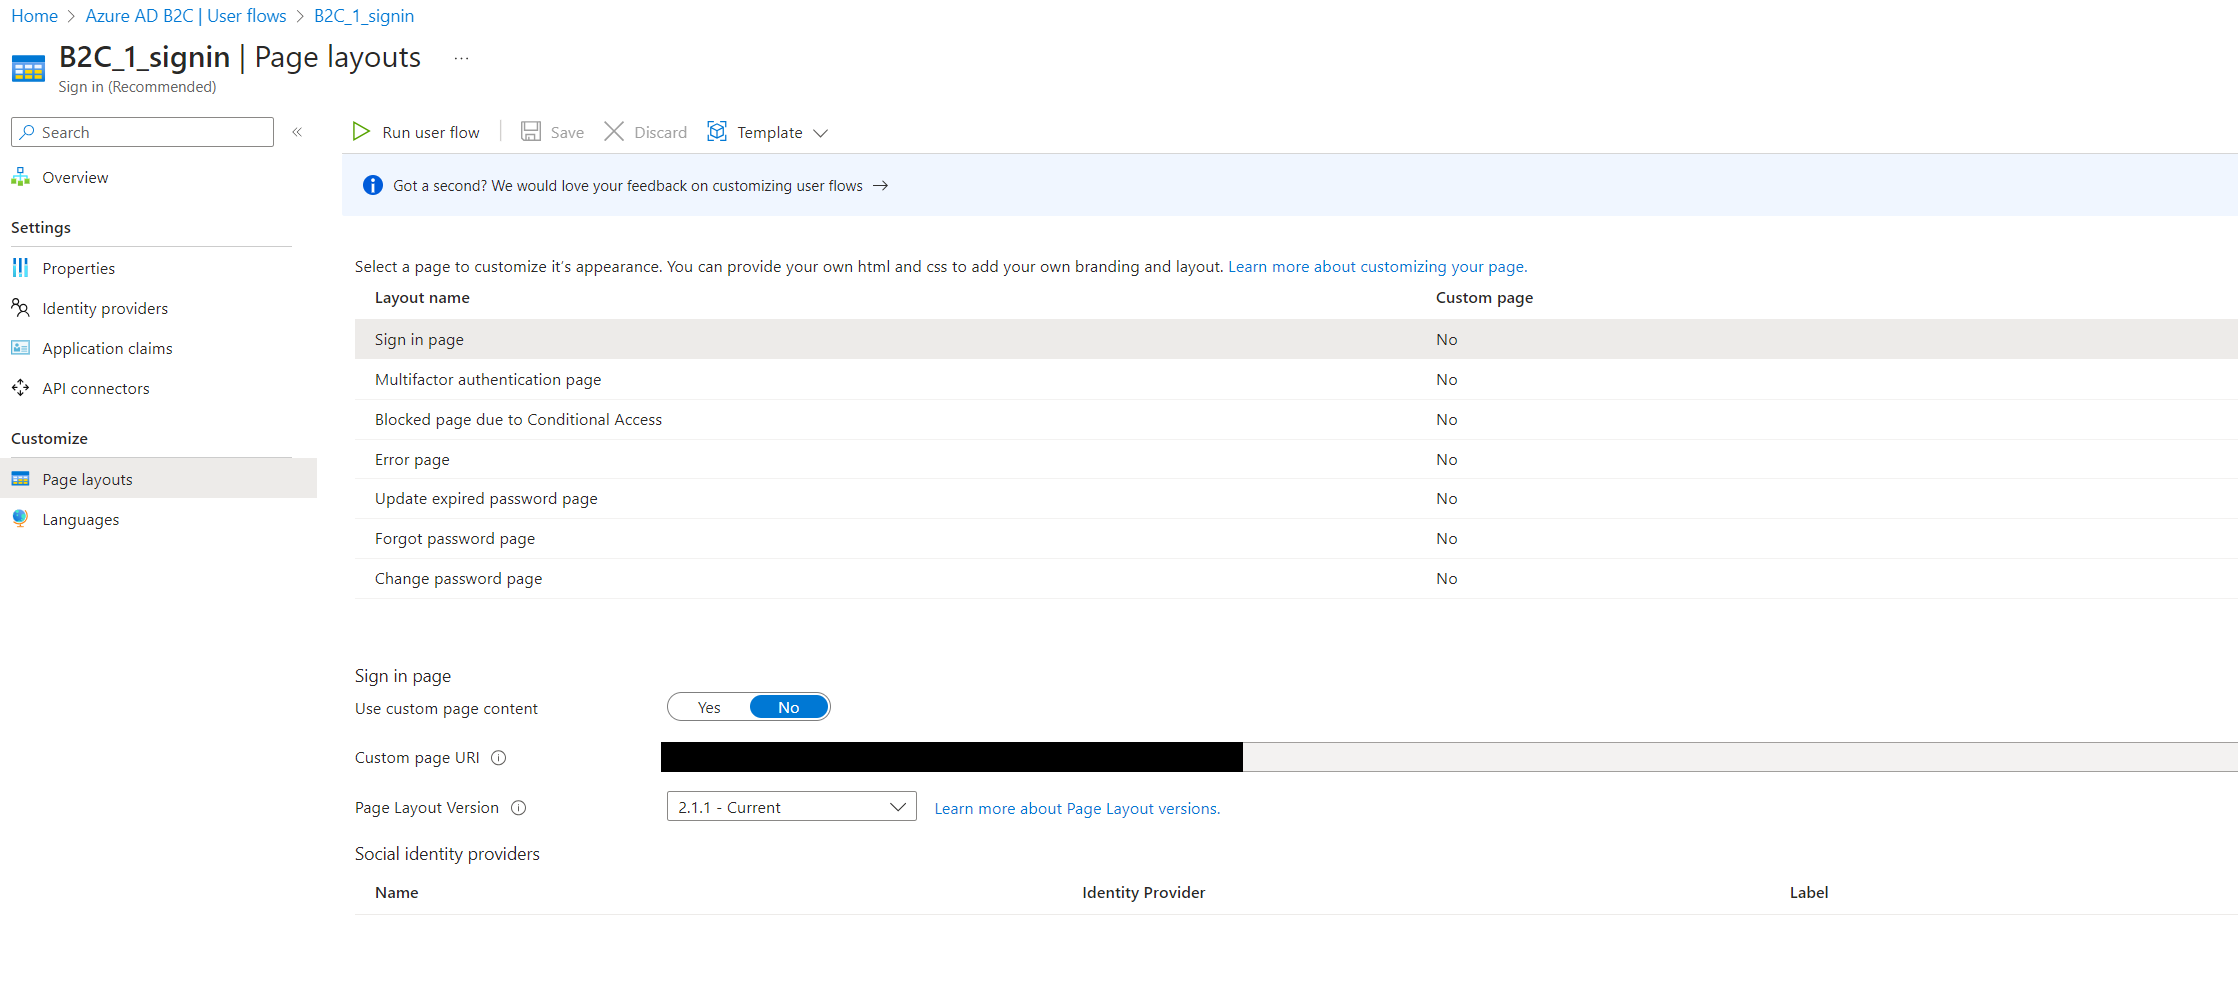The image size is (2238, 982).
Task: Click the info icon in feedback banner
Action: [373, 185]
